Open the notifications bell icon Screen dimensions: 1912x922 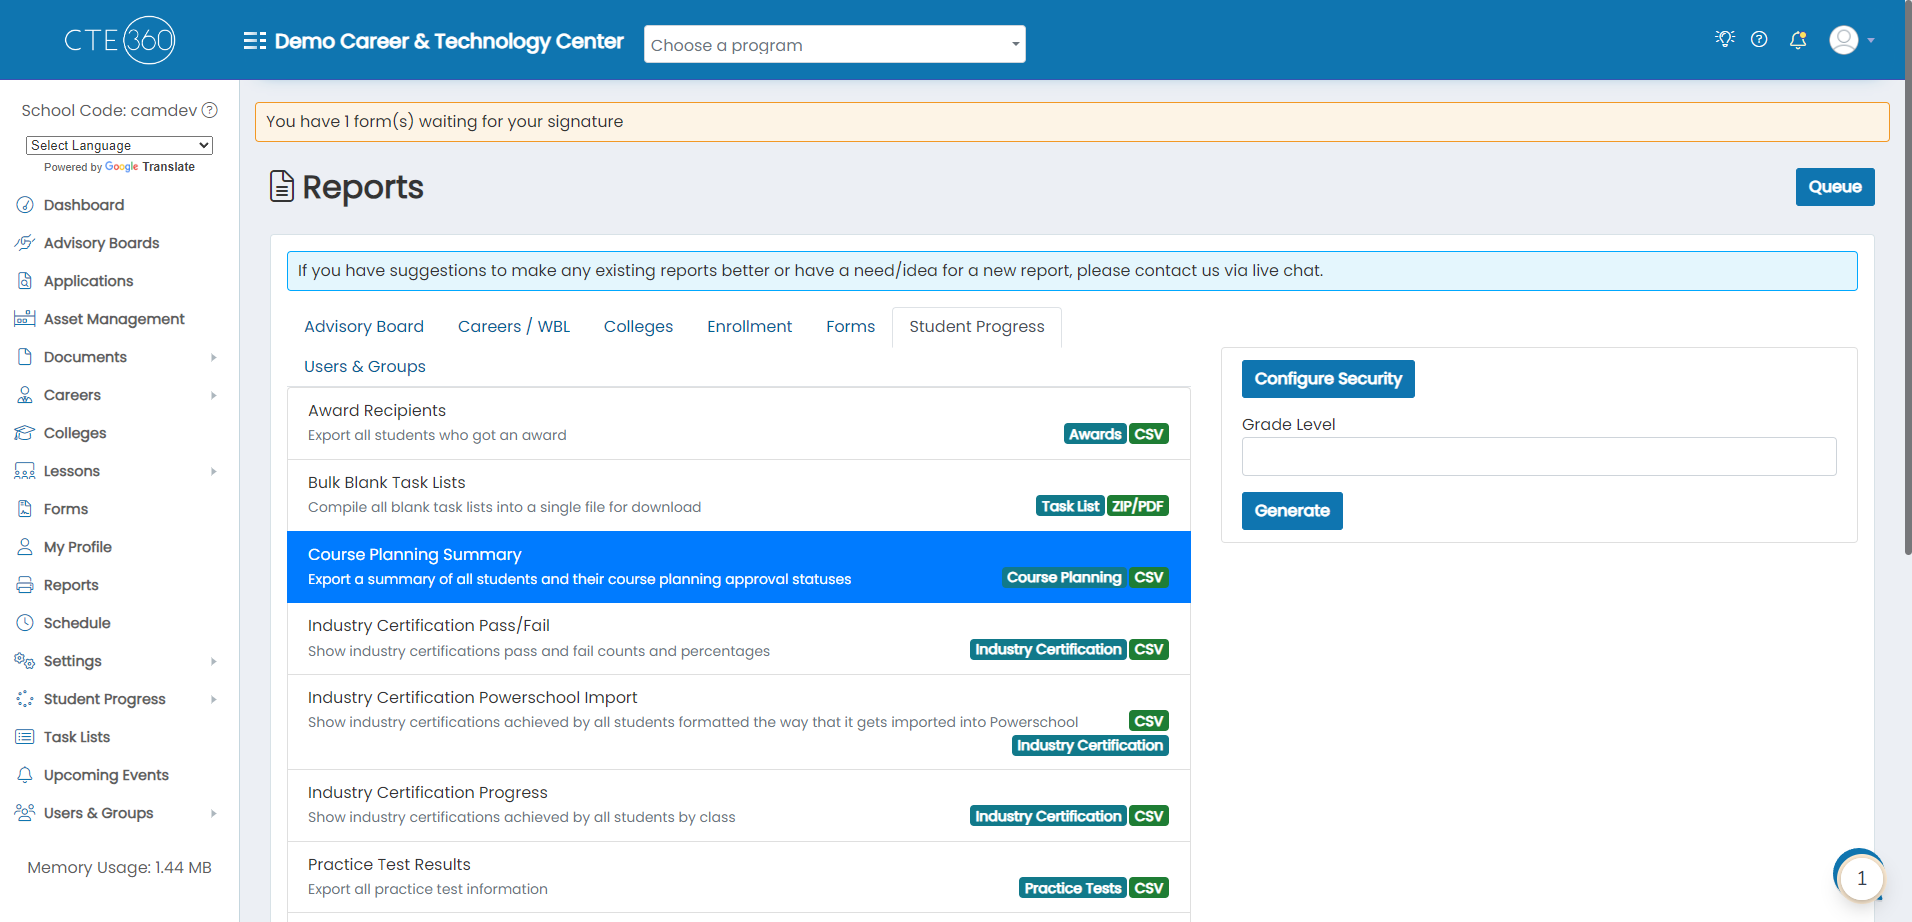point(1798,40)
